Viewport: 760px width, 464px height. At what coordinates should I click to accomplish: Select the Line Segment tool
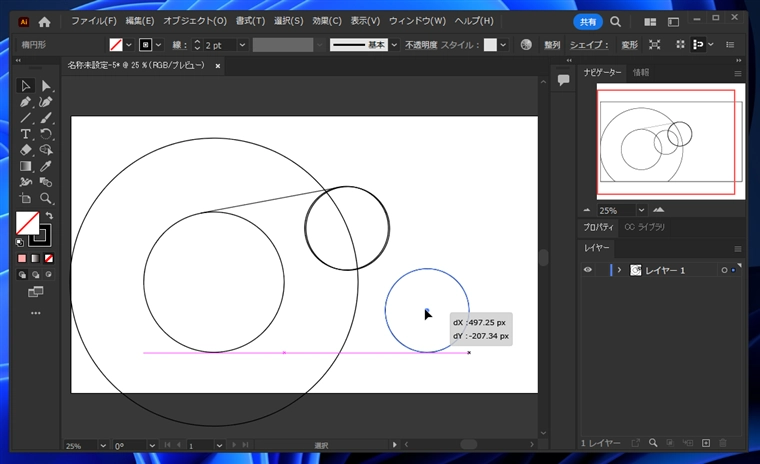coord(25,118)
